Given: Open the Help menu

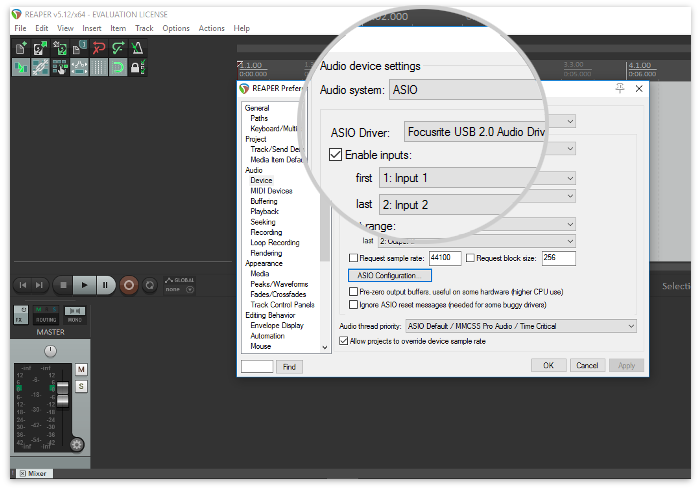Looking at the screenshot, I should [x=242, y=28].
